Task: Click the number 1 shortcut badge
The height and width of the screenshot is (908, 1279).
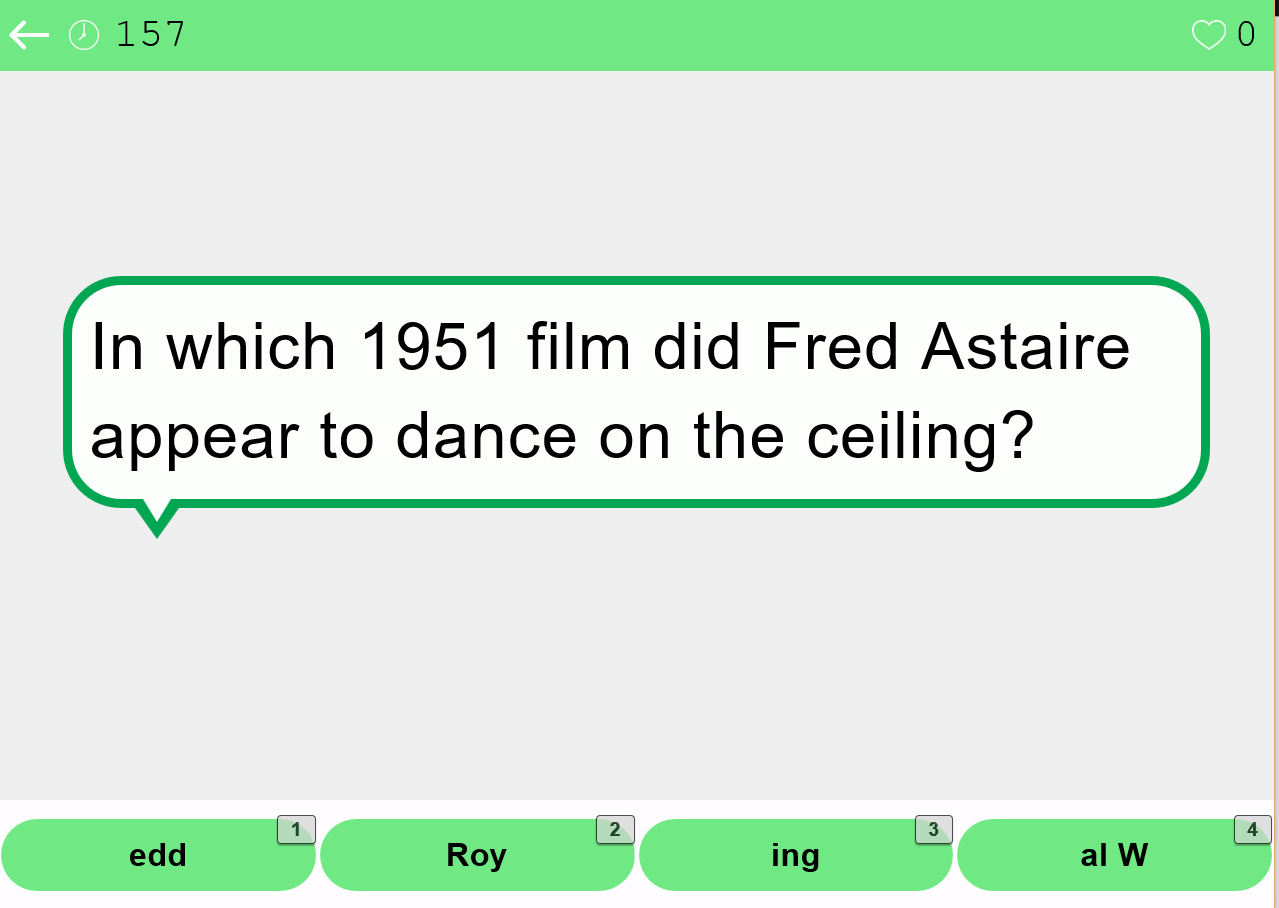Action: [296, 830]
